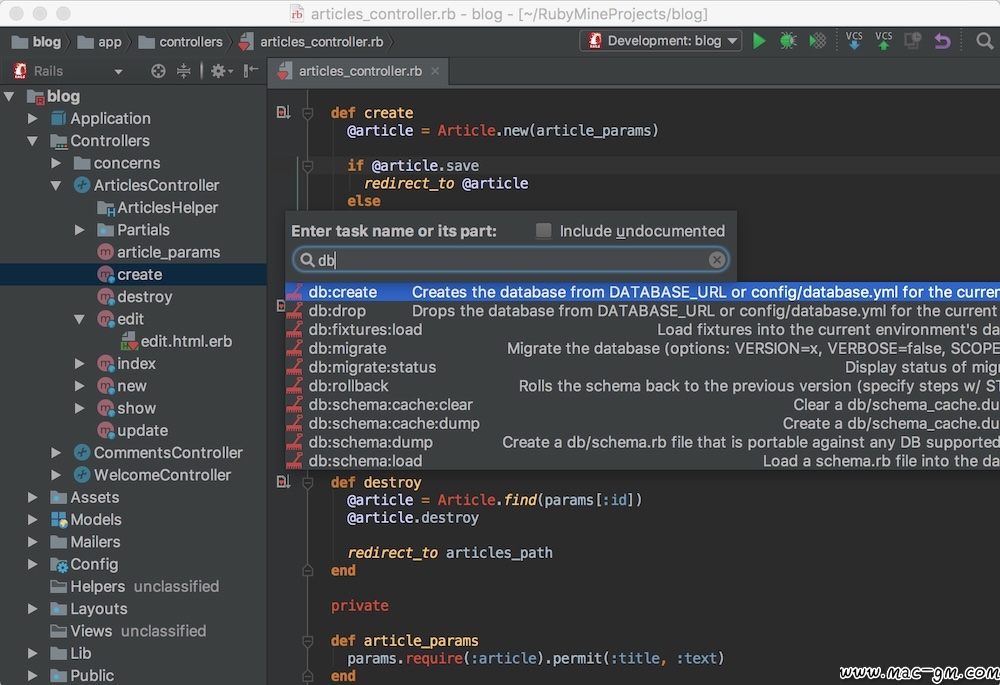The height and width of the screenshot is (685, 1000).
Task: Click the VCS commit changes icon
Action: (883, 41)
